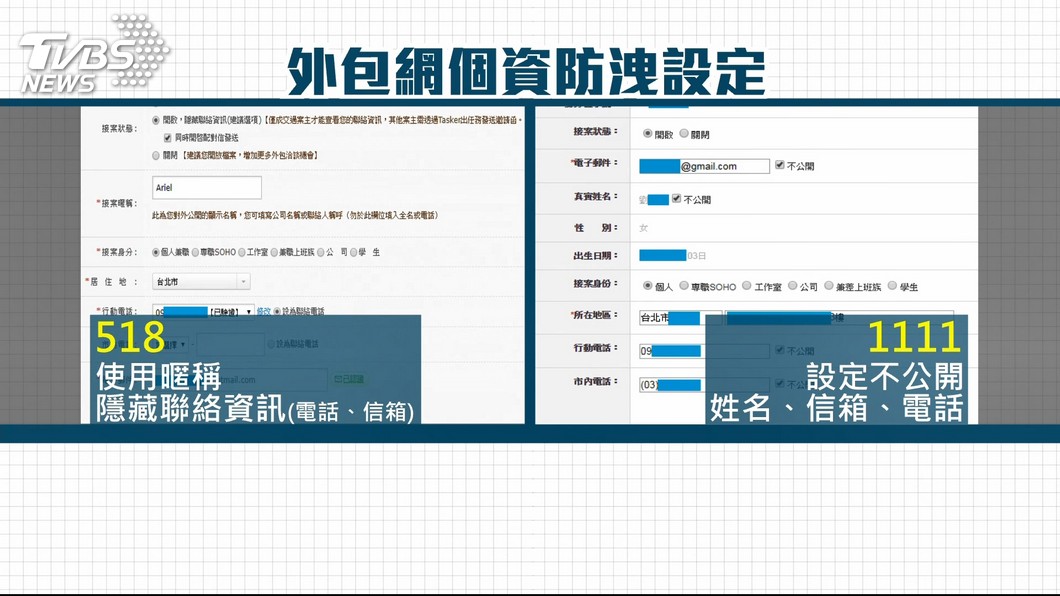This screenshot has width=1060, height=596.
Task: Select 設為聯絡電話 radio beside 修改 link
Action: pos(277,312)
